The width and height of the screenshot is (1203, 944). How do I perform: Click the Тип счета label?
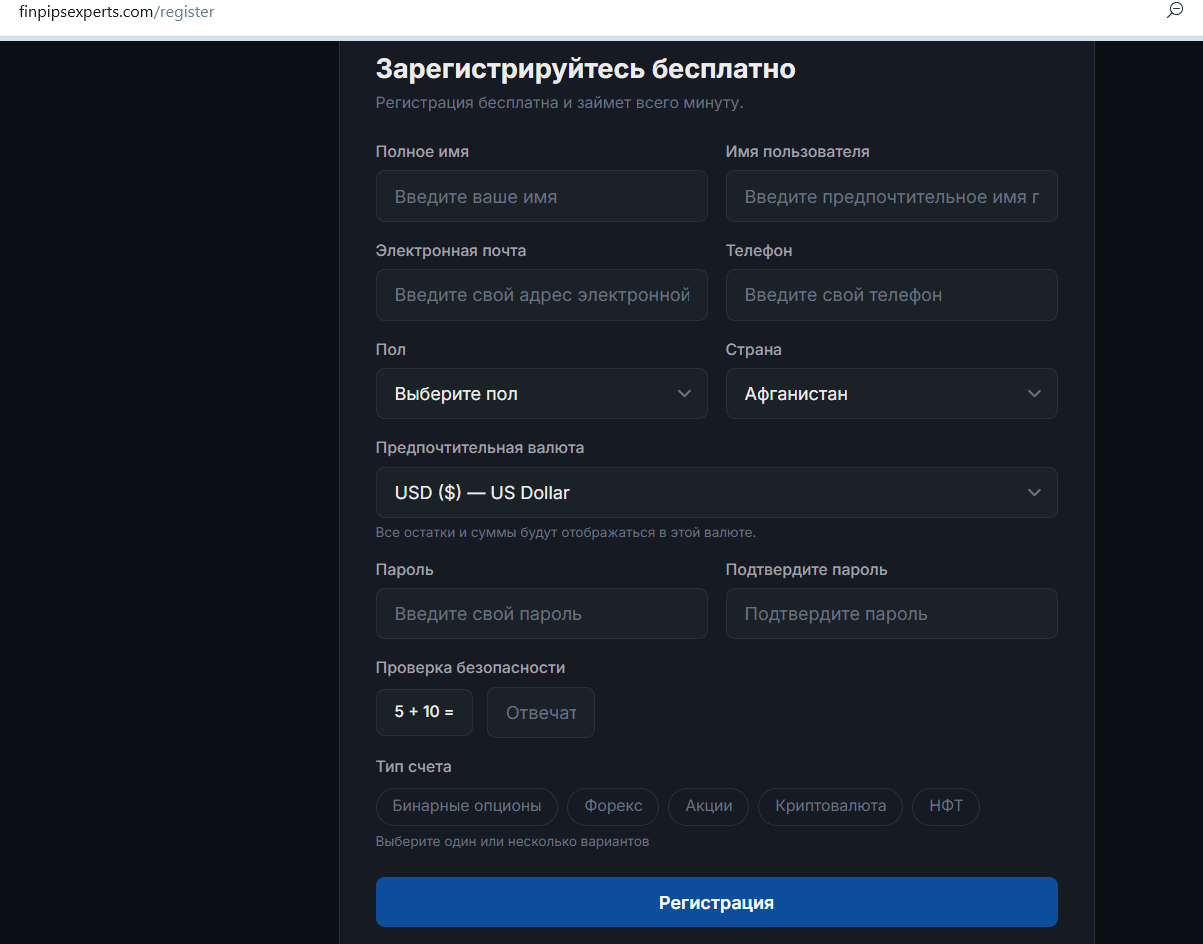(413, 767)
